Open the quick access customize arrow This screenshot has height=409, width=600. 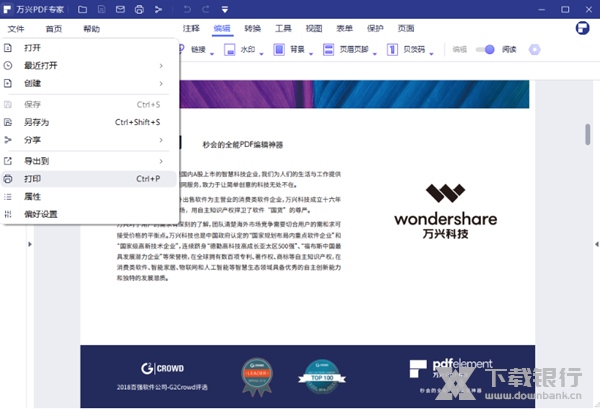225,9
